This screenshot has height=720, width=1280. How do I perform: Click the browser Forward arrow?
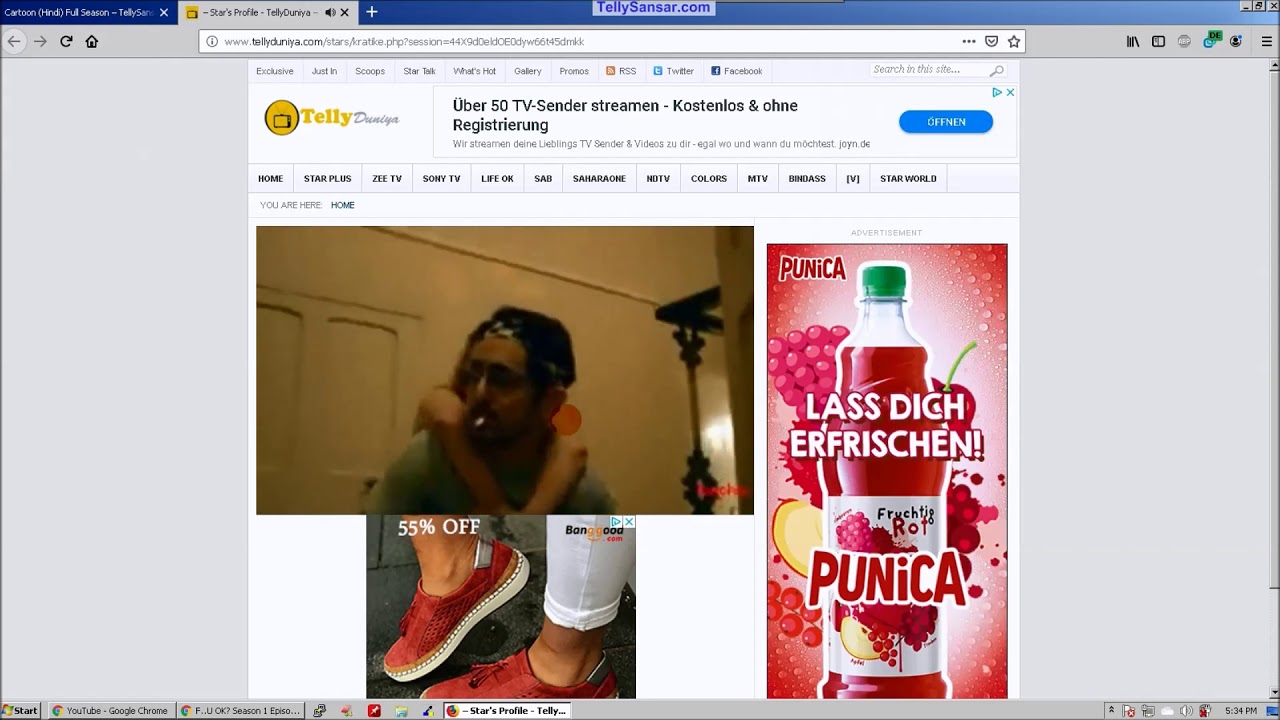coord(40,41)
